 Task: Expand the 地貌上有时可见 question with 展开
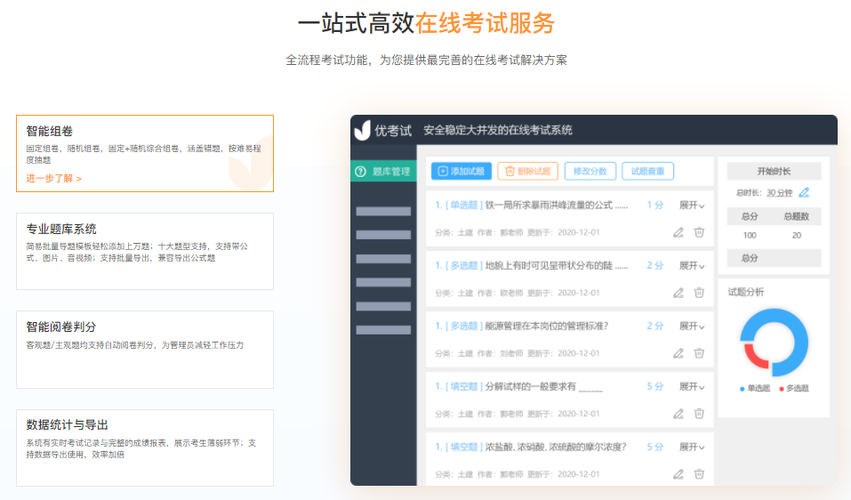click(692, 265)
